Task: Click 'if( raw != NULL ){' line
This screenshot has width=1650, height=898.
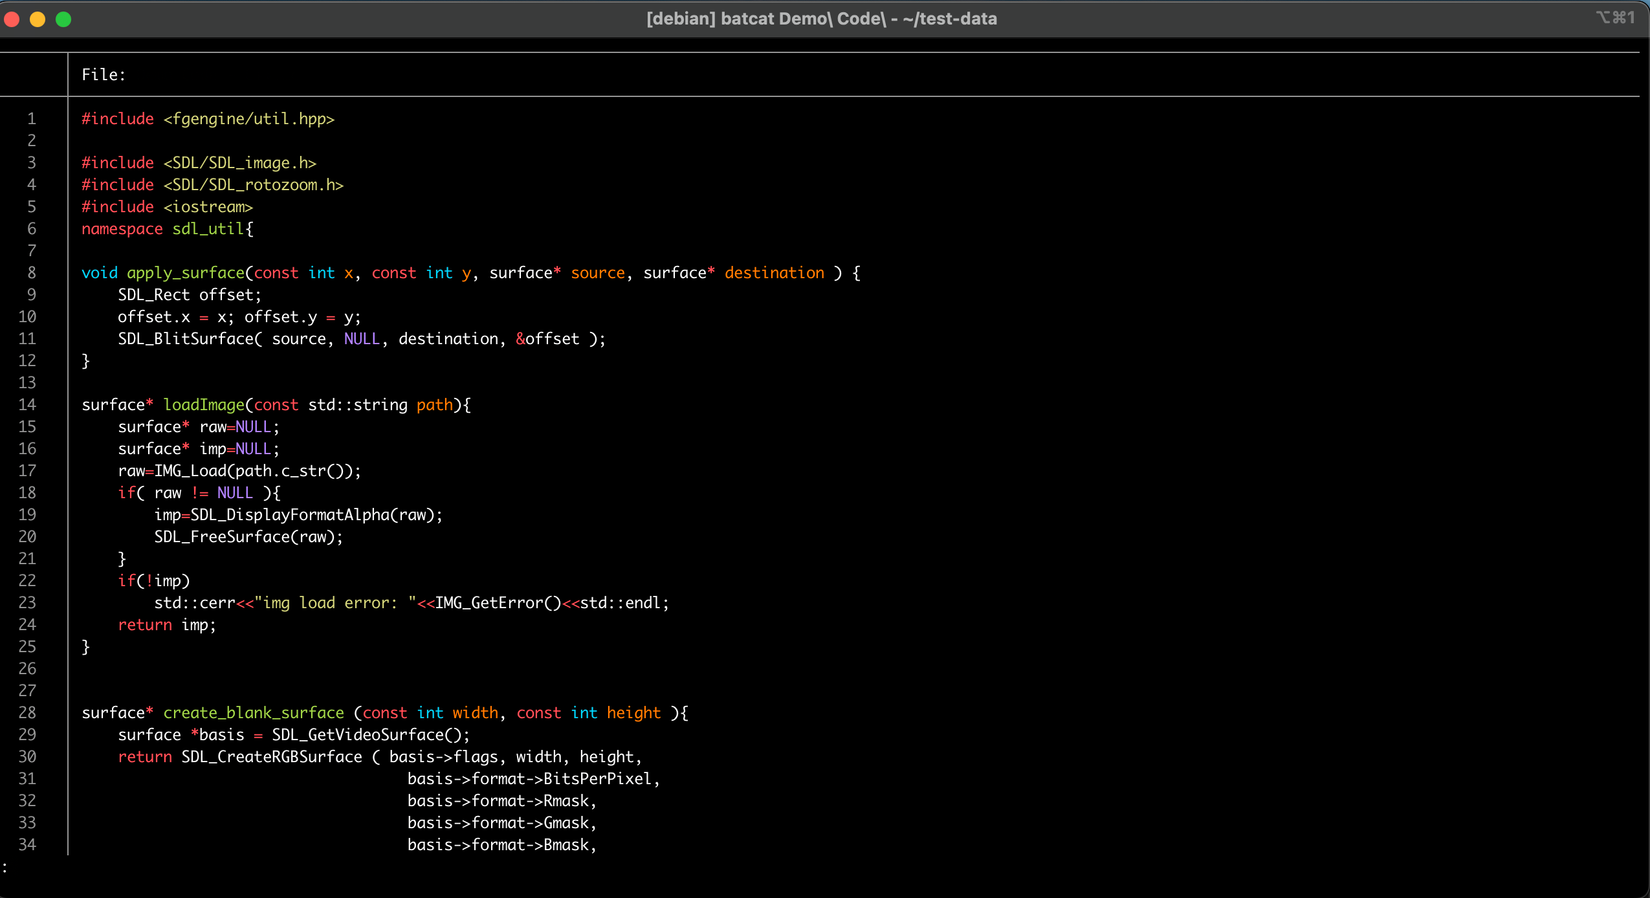Action: tap(199, 493)
